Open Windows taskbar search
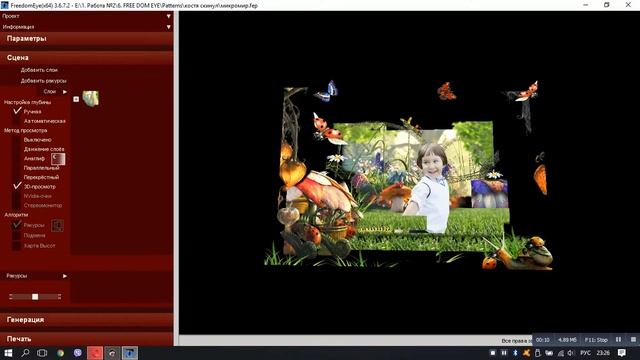The width and height of the screenshot is (640, 360). pos(25,353)
